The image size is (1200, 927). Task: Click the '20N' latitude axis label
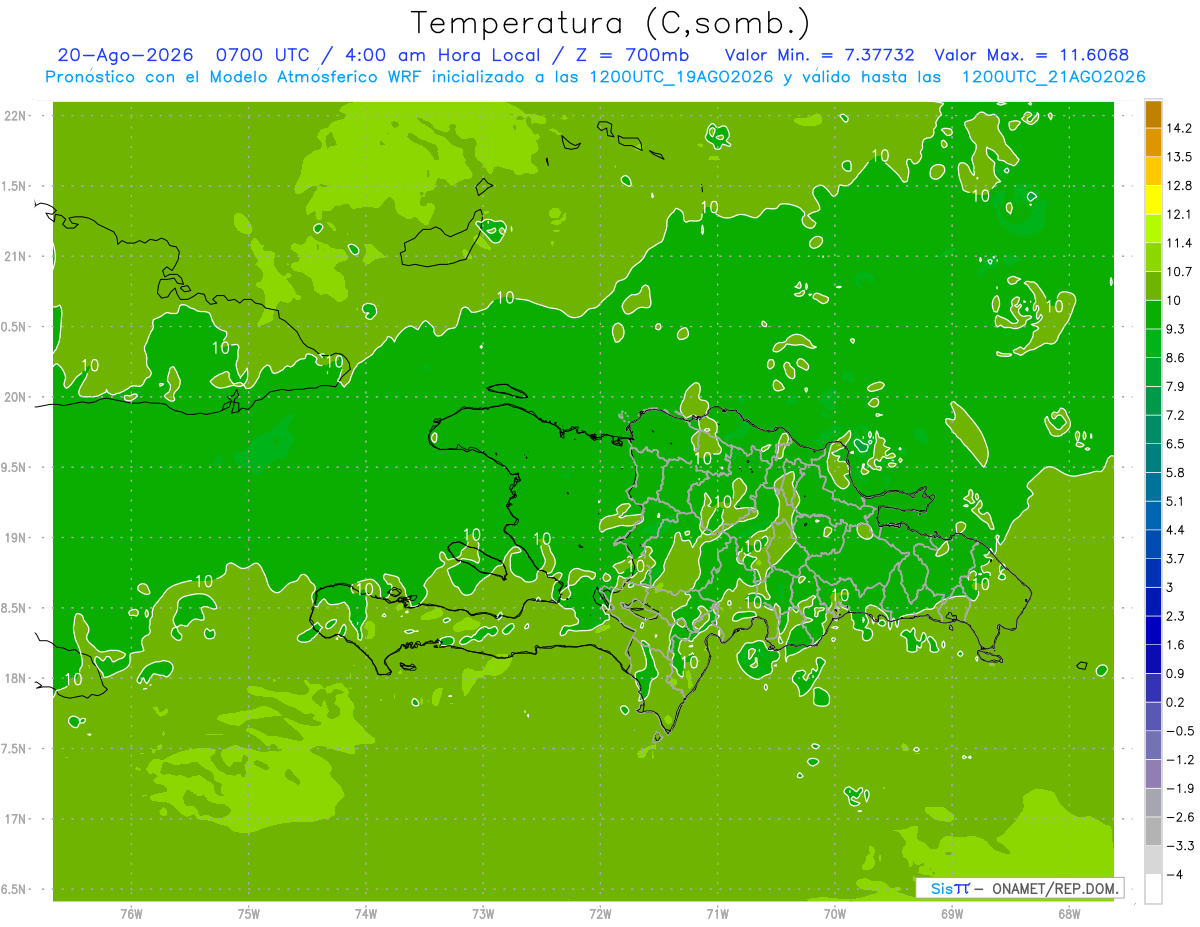point(16,397)
